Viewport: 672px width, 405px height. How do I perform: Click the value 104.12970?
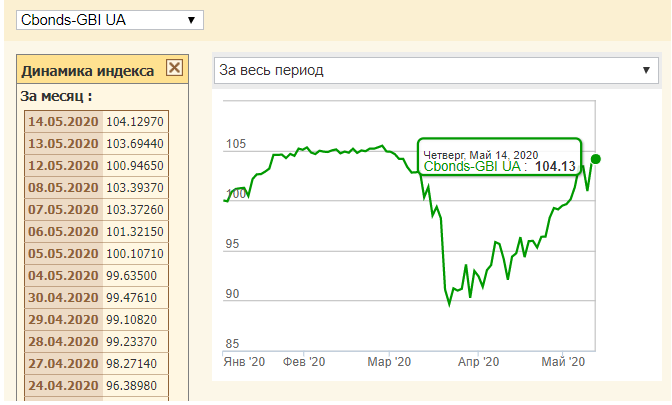tap(135, 122)
